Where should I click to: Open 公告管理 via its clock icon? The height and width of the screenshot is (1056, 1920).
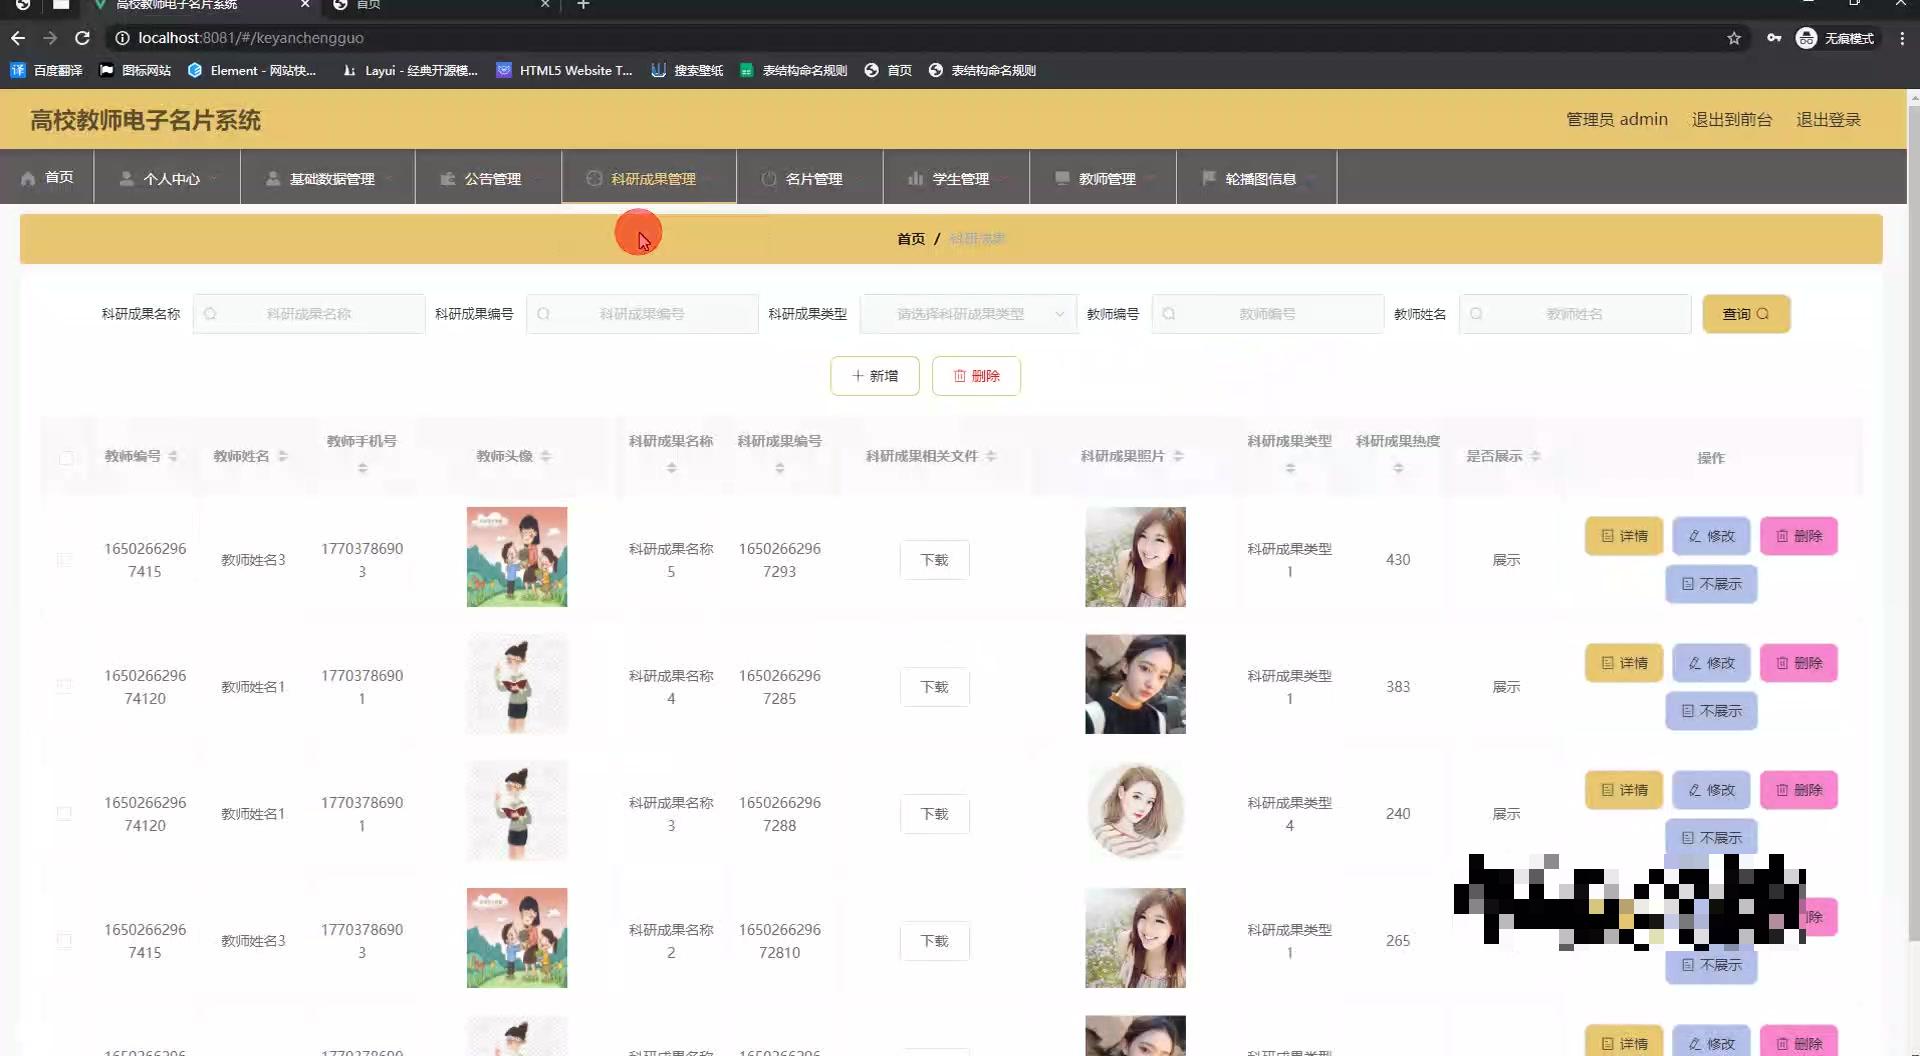pos(448,178)
